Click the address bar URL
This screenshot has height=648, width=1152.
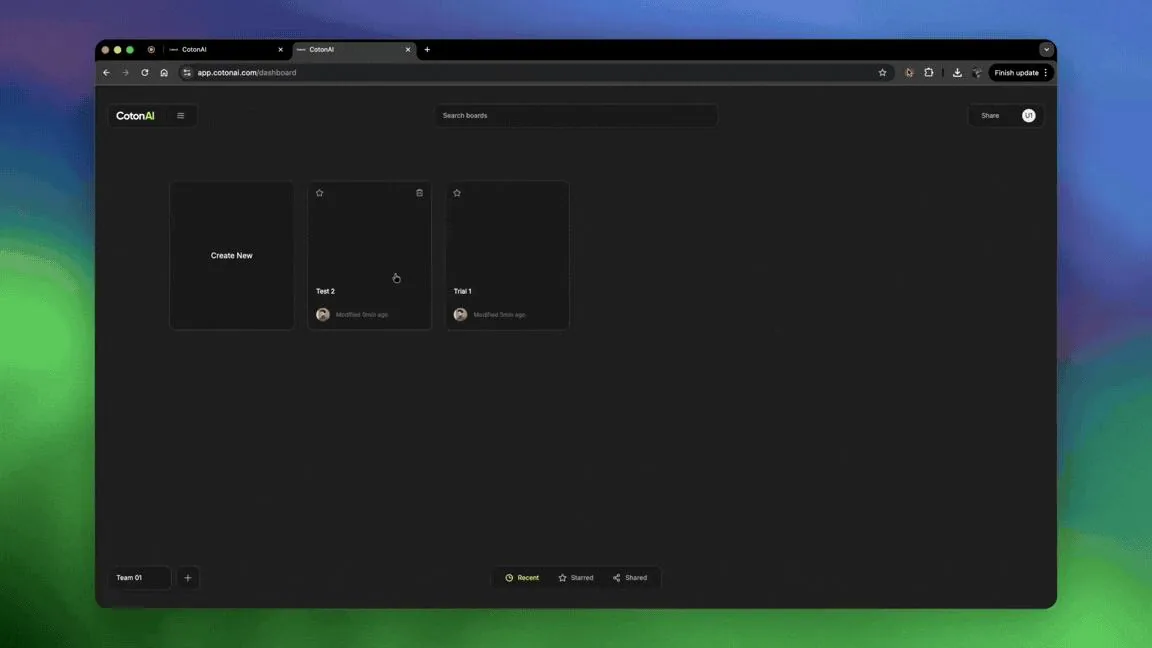click(247, 73)
